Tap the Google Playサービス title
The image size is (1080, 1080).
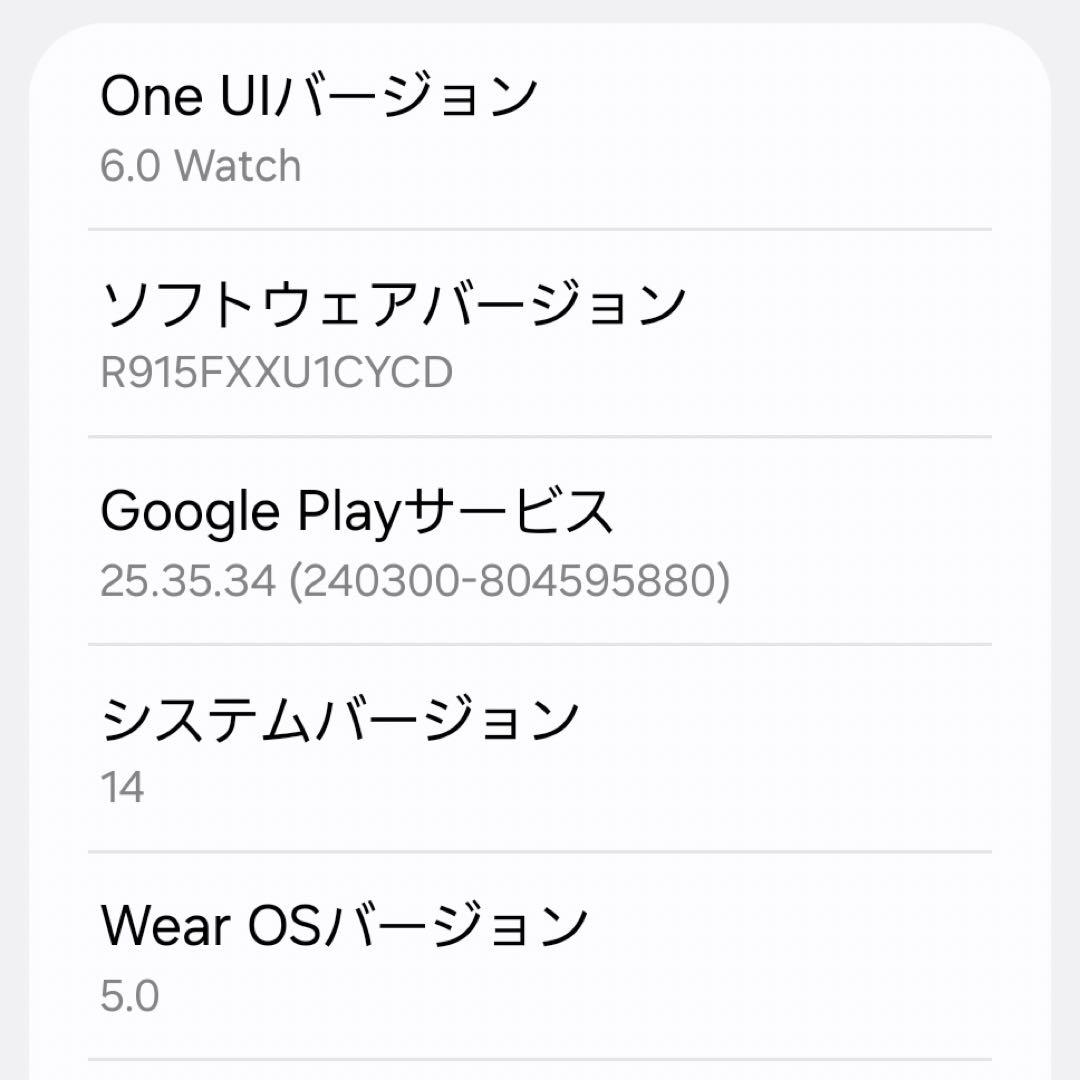pyautogui.click(x=356, y=512)
